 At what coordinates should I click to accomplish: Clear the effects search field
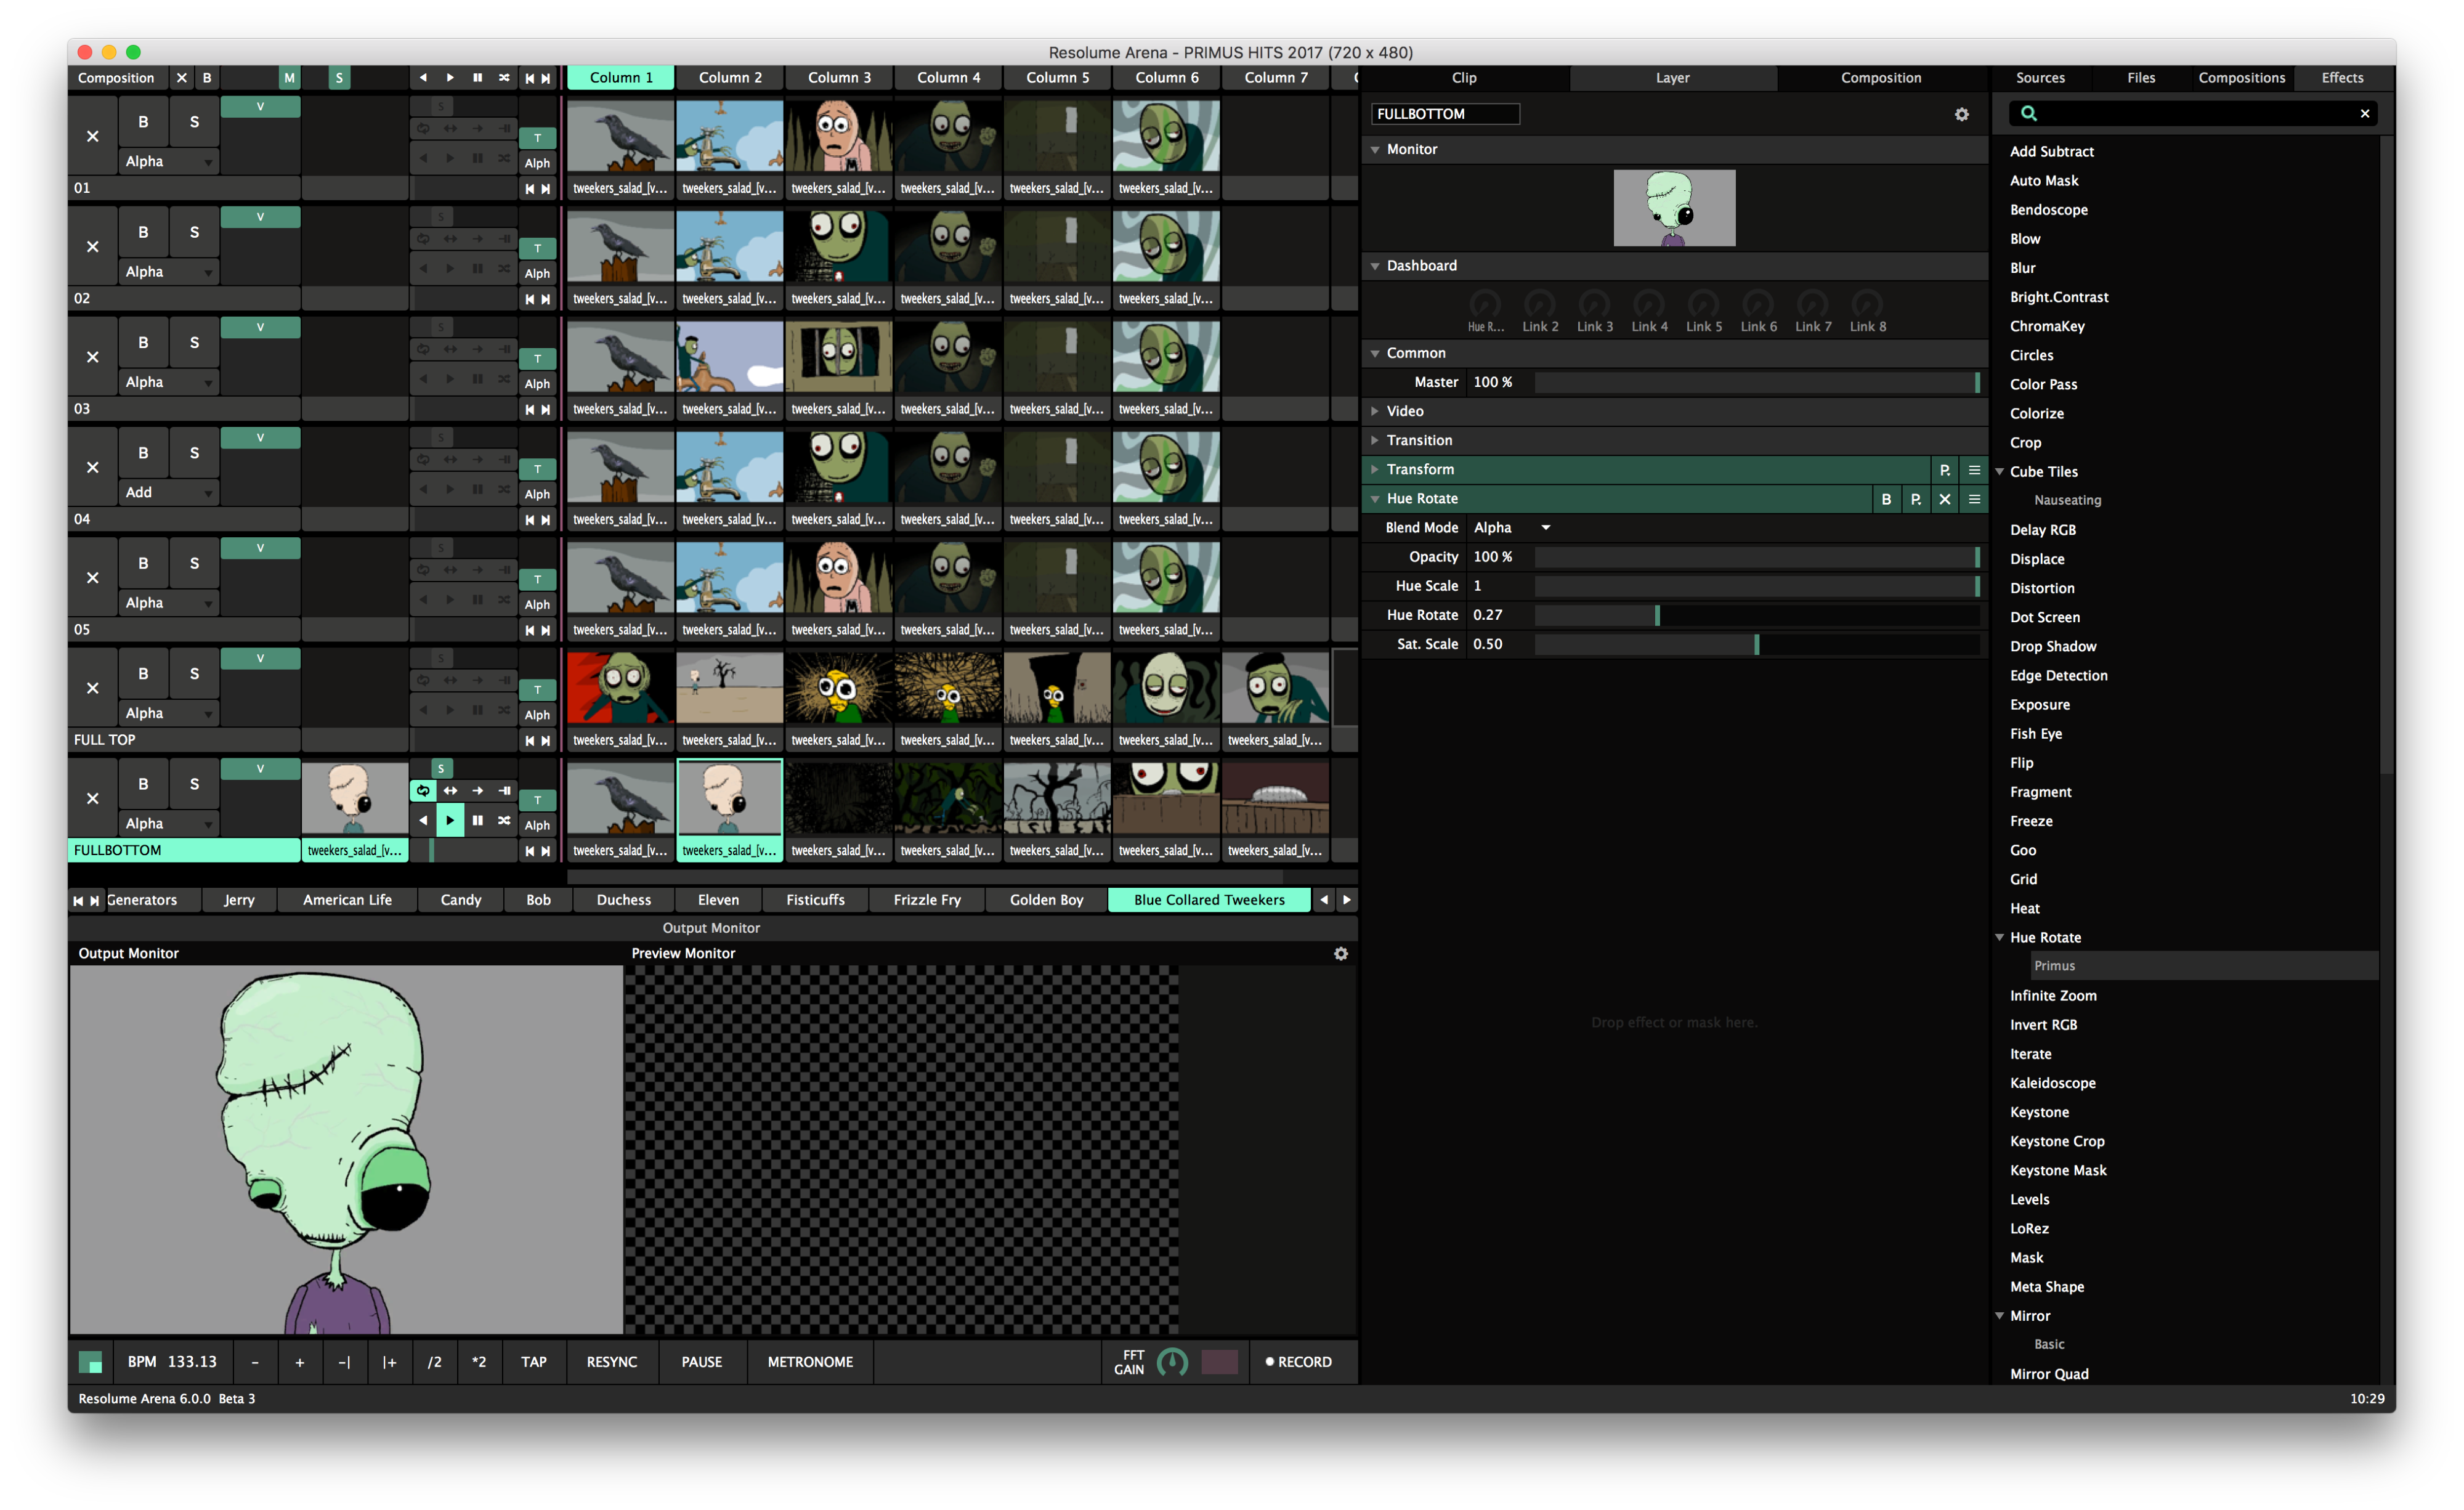pos(2365,114)
